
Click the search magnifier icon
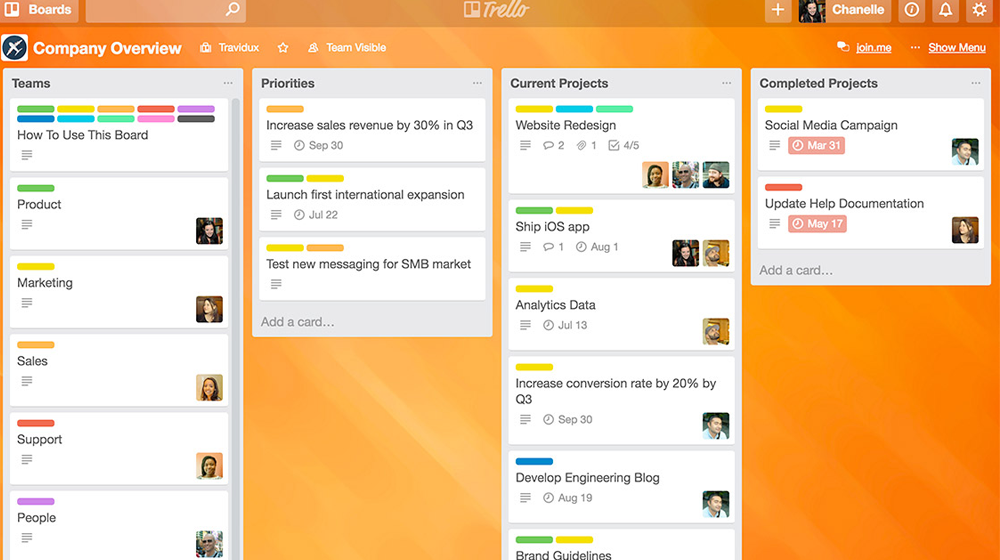point(233,10)
